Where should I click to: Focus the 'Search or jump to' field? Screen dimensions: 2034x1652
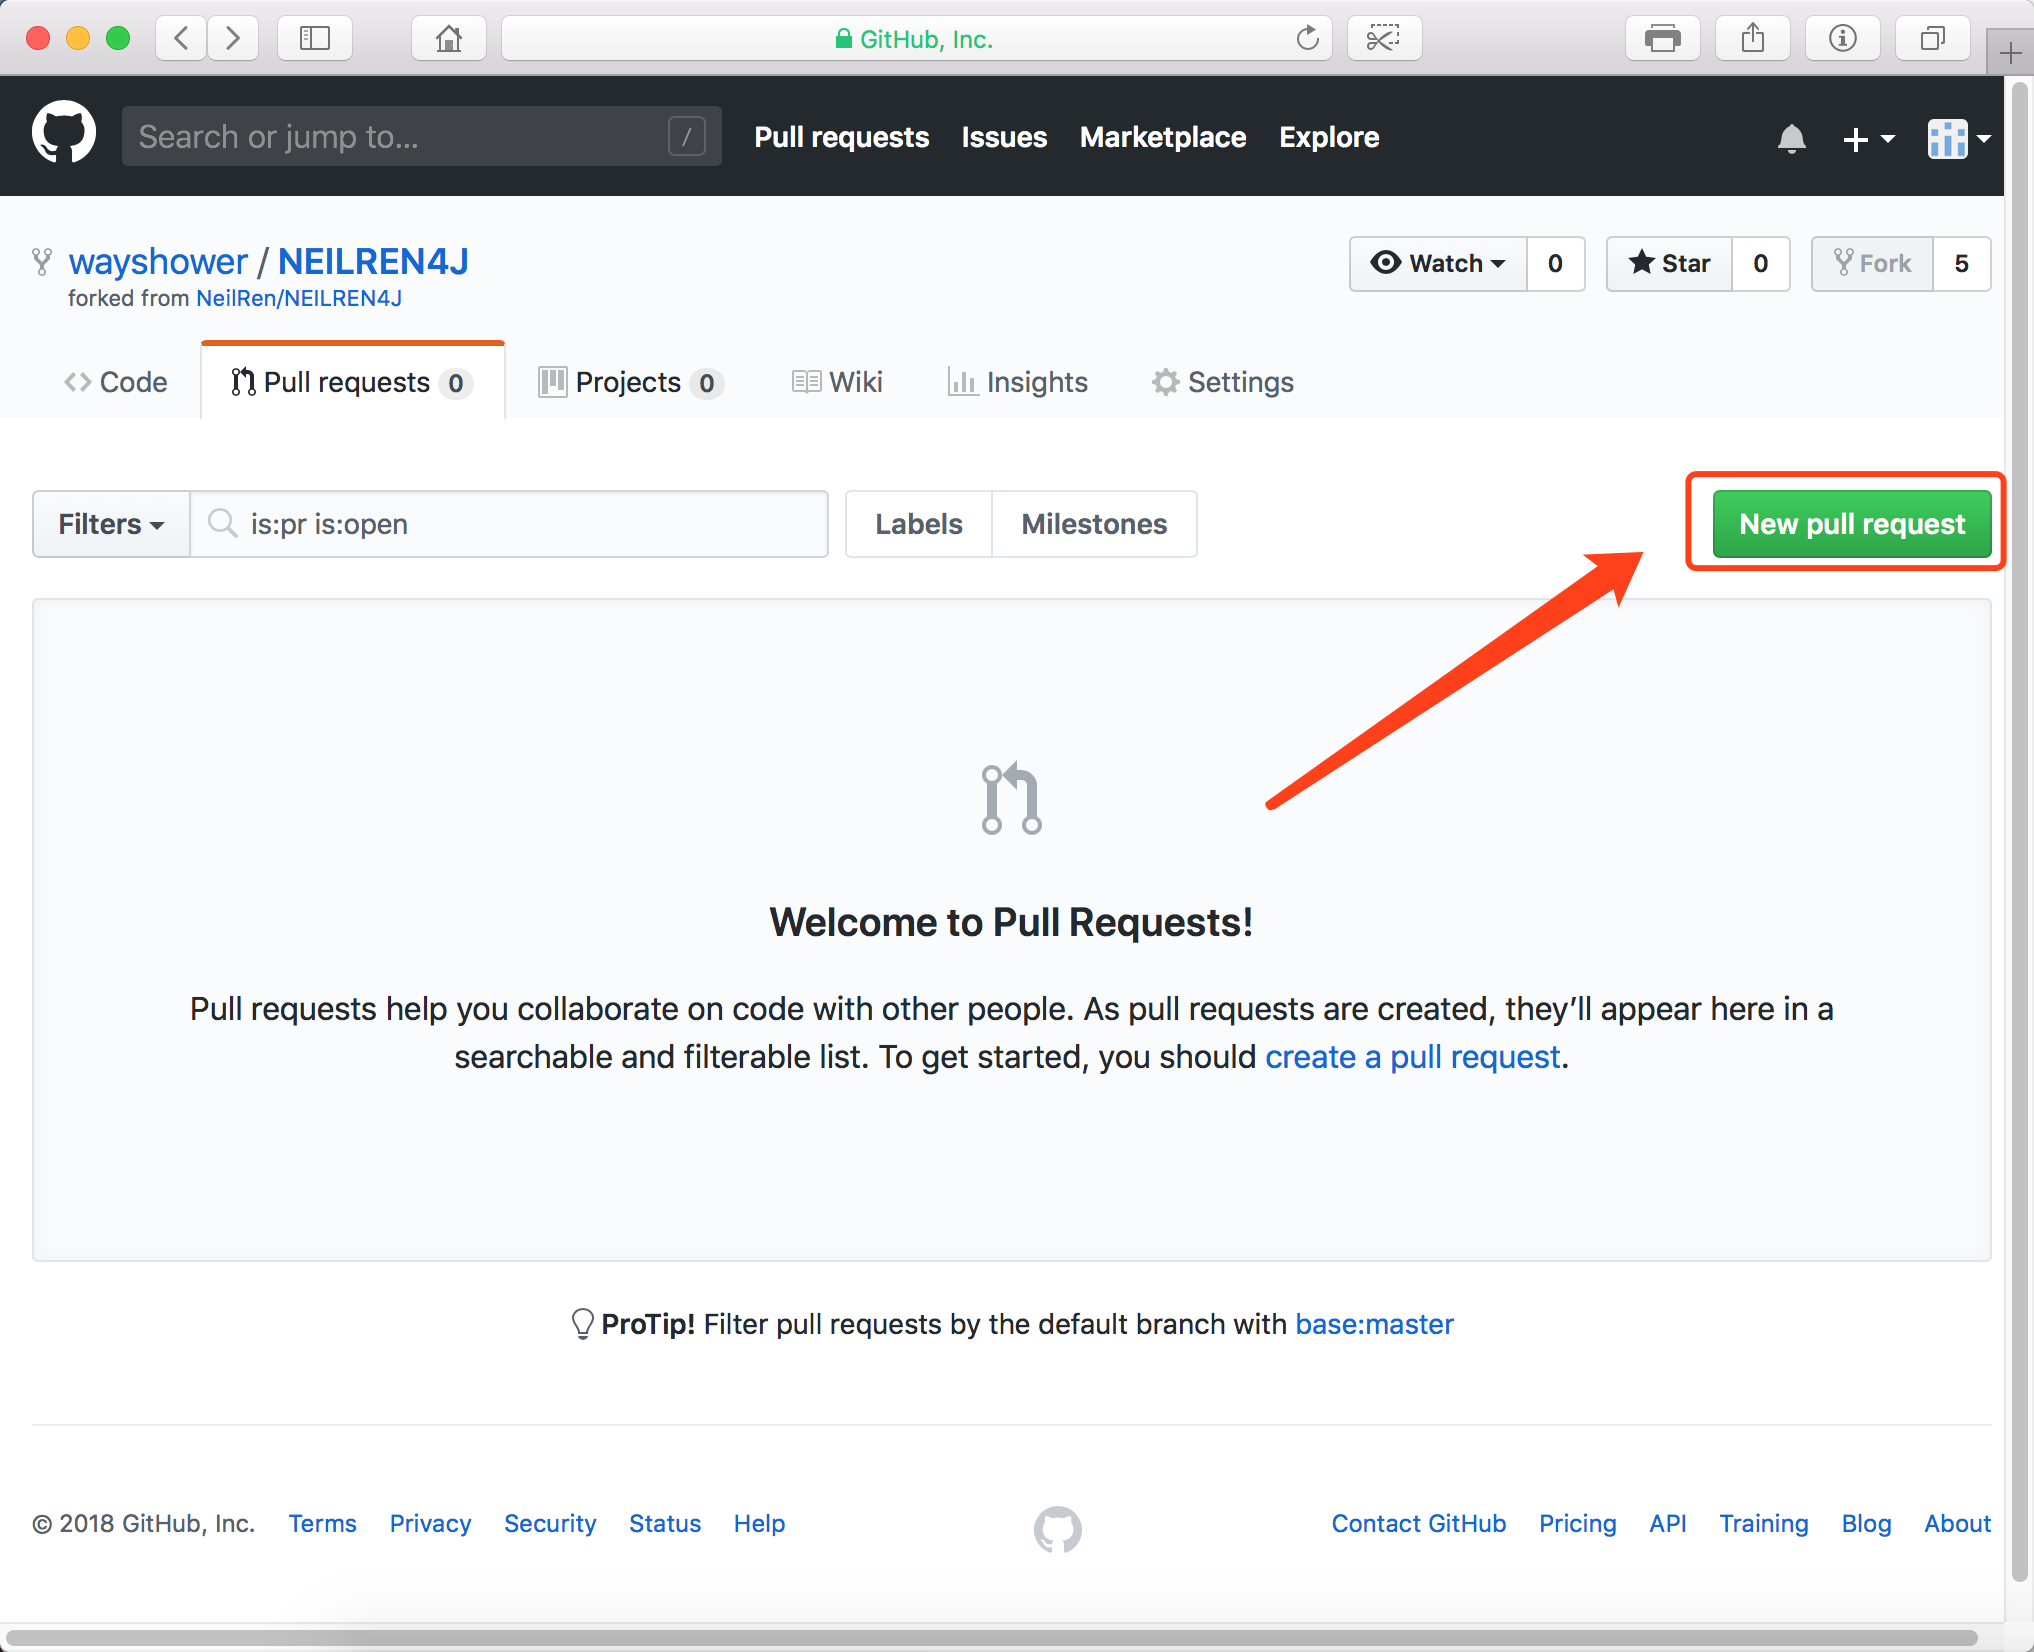tap(421, 136)
